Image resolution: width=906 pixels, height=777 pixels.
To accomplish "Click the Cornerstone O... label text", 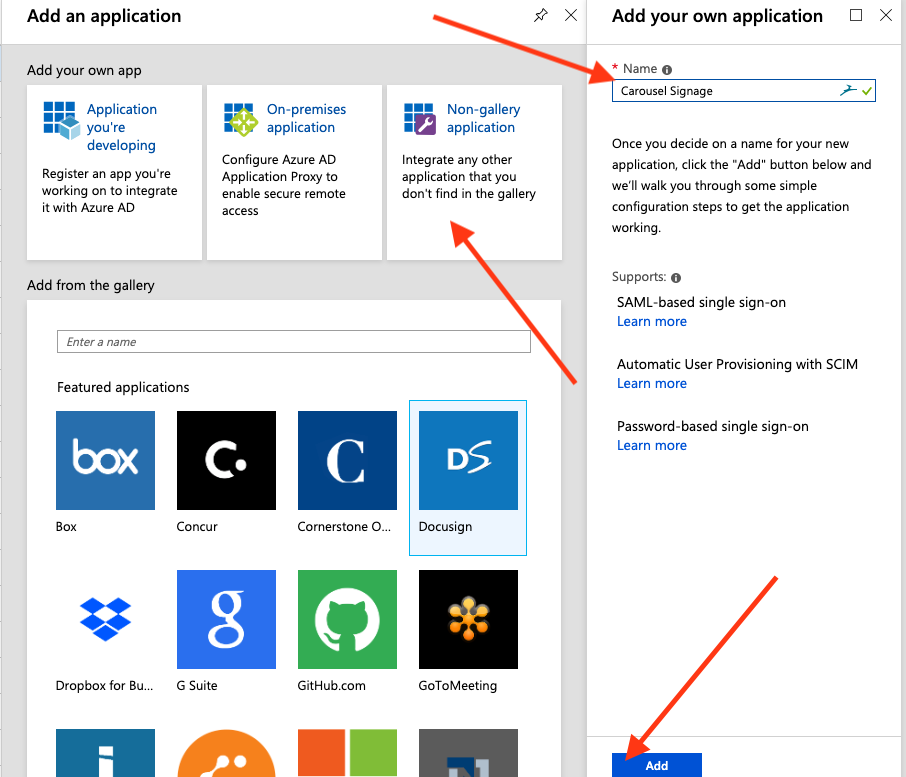I will pyautogui.click(x=344, y=527).
